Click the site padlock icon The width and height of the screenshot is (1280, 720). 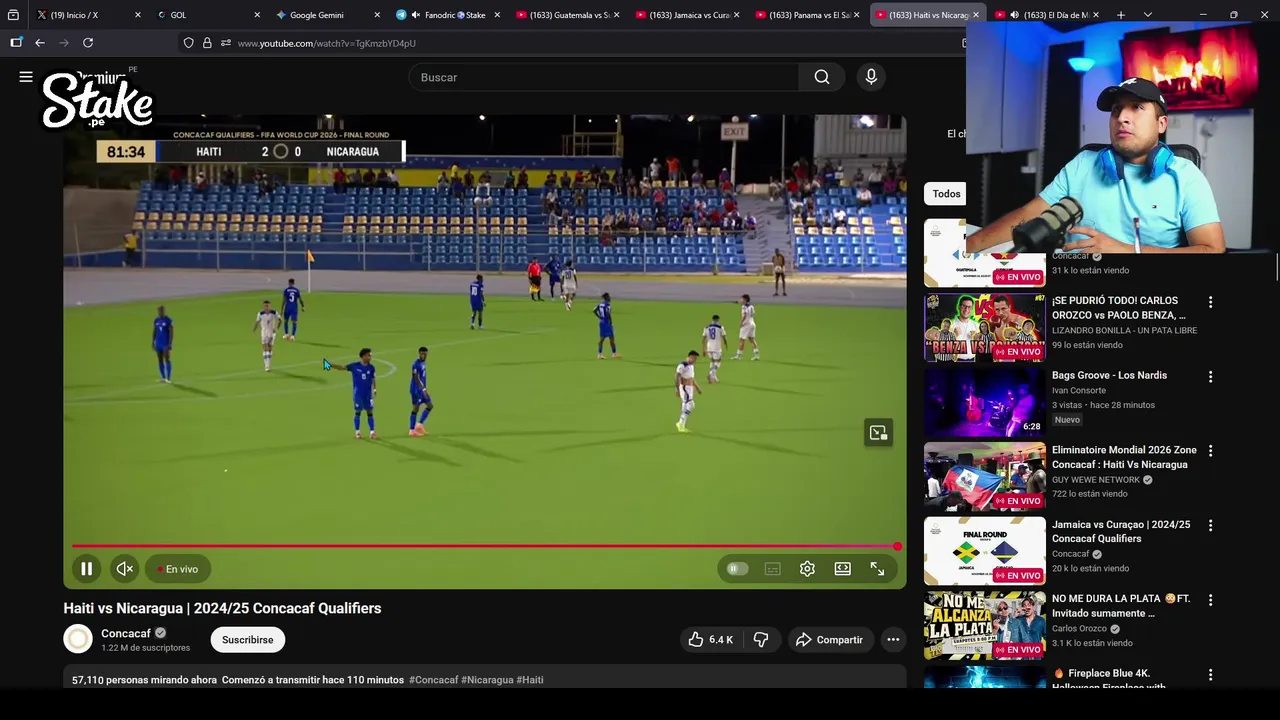coord(207,43)
